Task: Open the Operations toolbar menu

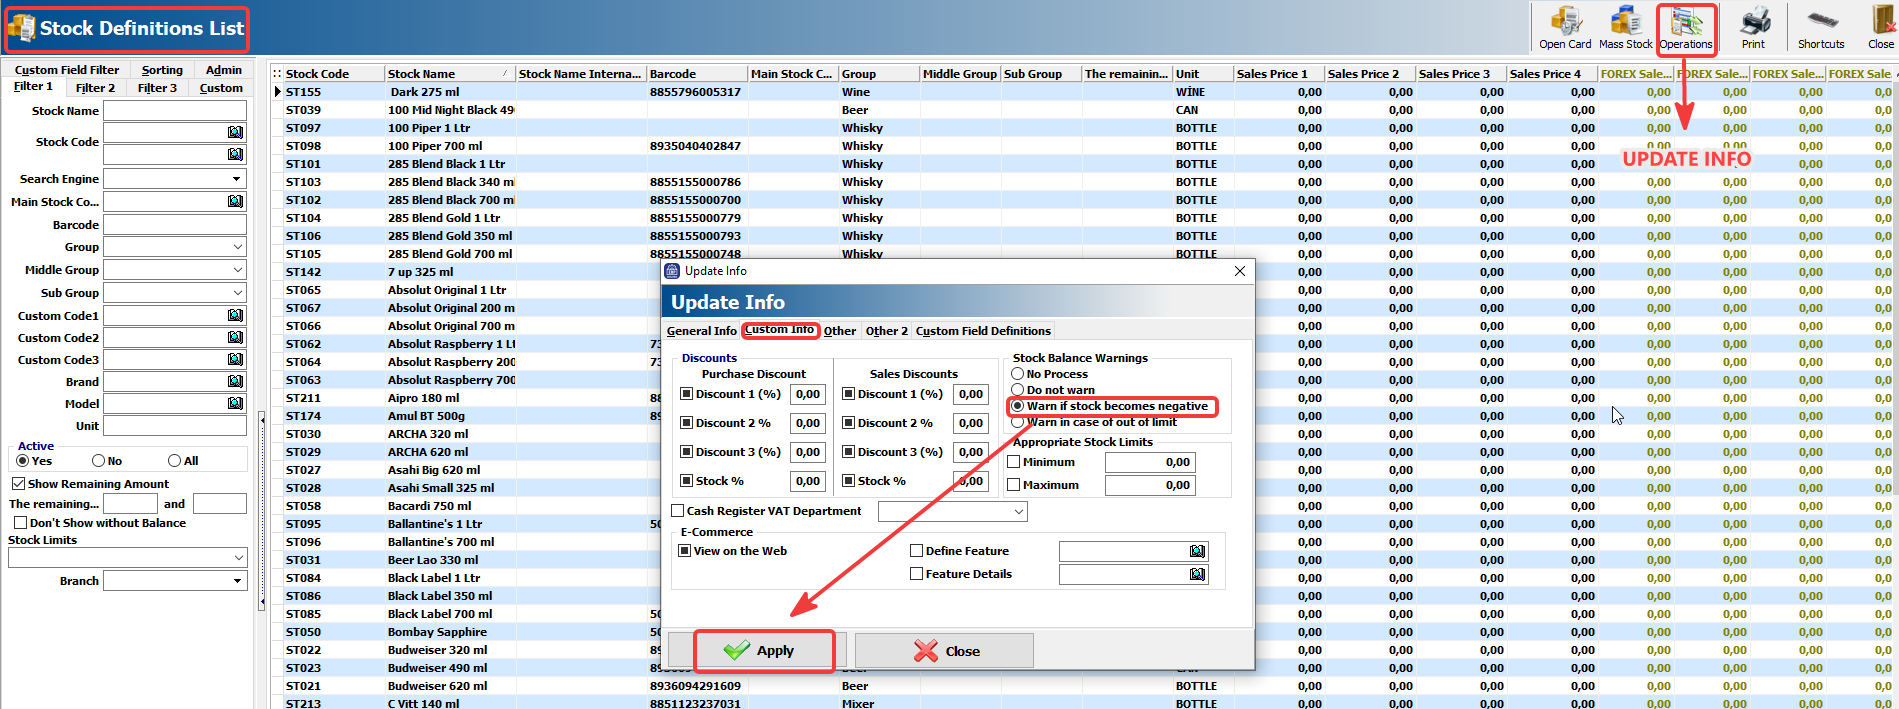Action: (1686, 27)
